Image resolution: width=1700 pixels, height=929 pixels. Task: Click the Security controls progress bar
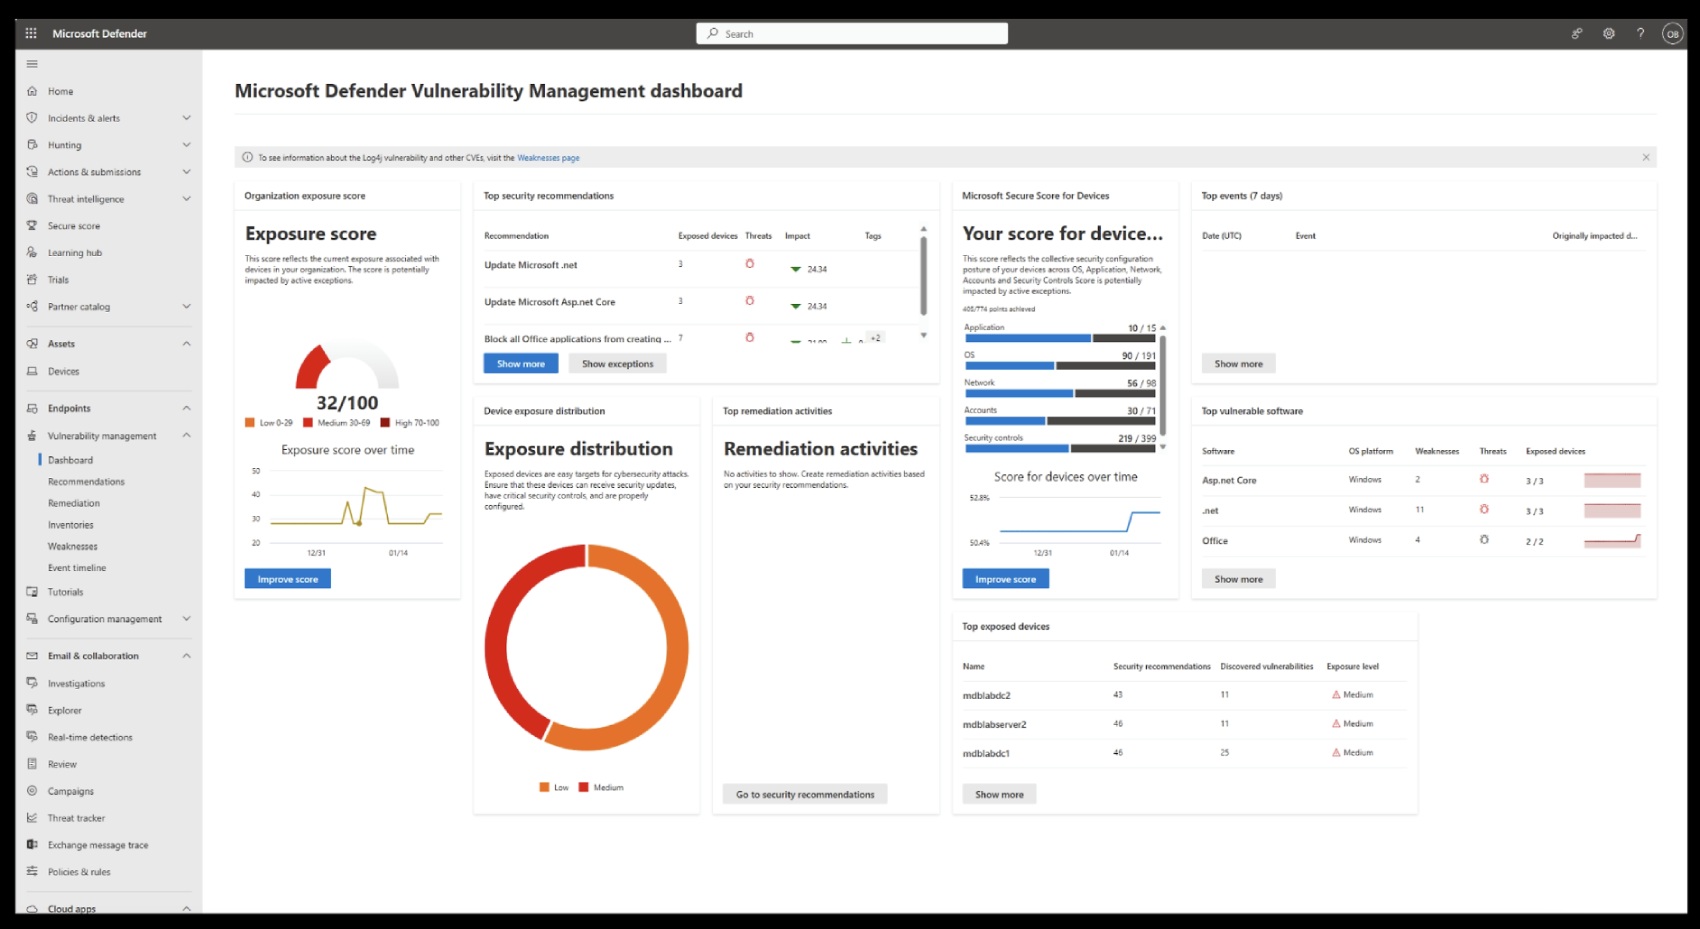tap(1060, 448)
